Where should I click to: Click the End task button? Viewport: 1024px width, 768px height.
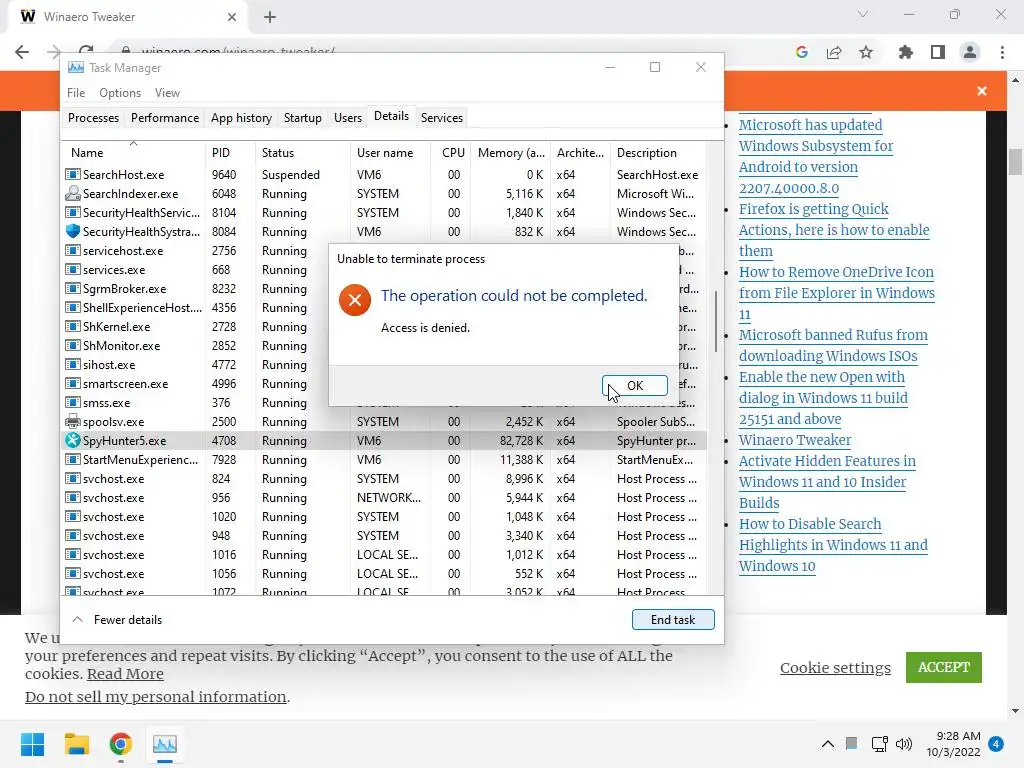coord(673,619)
